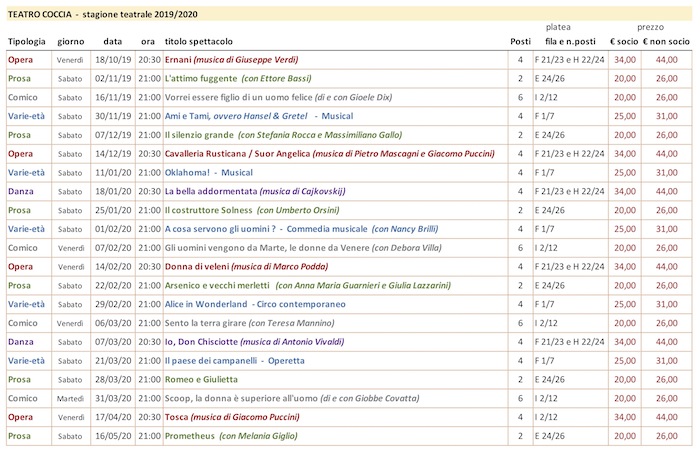The height and width of the screenshot is (453, 700).
Task: Select 'Venerdì' in the Ernani row
Action: 70,60
